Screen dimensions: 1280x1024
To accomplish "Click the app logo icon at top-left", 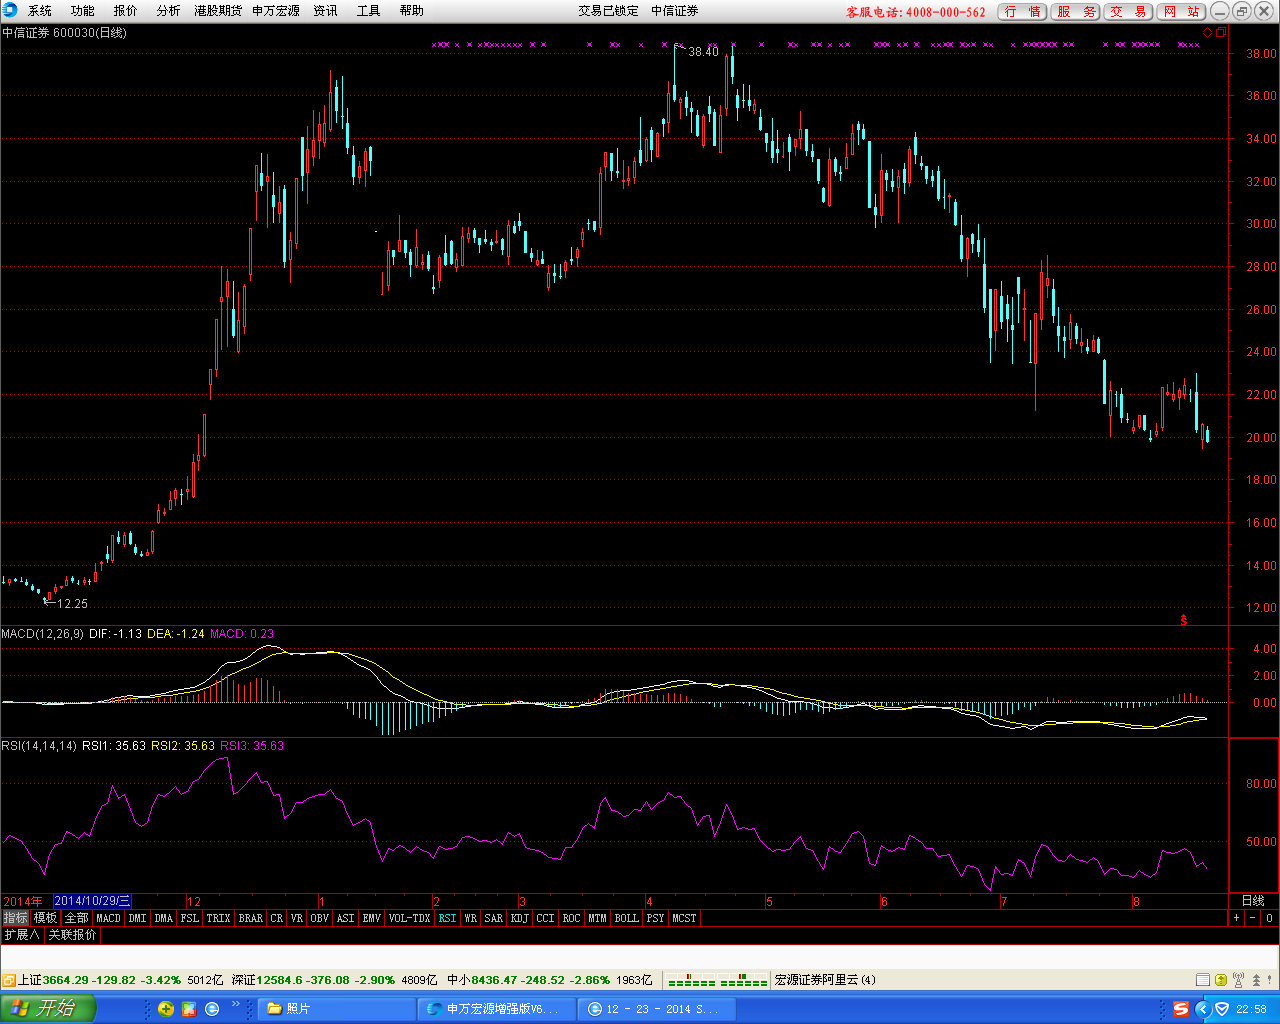I will pos(10,11).
